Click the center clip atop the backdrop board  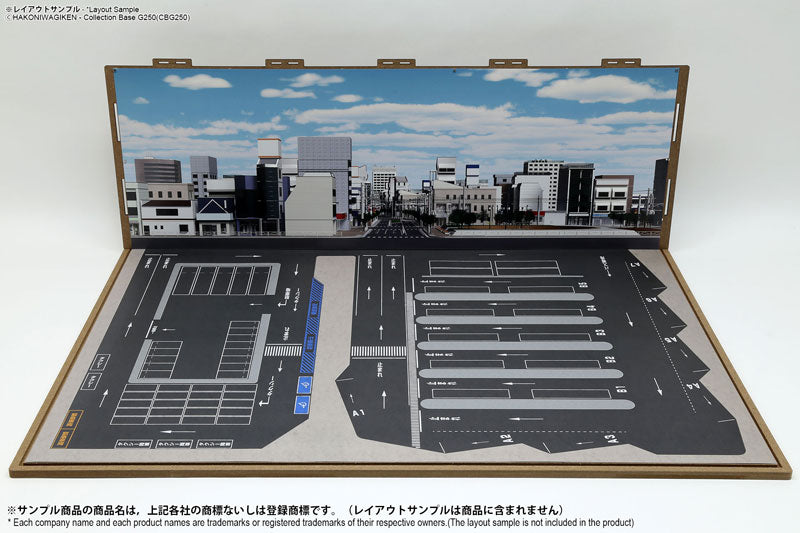point(395,63)
